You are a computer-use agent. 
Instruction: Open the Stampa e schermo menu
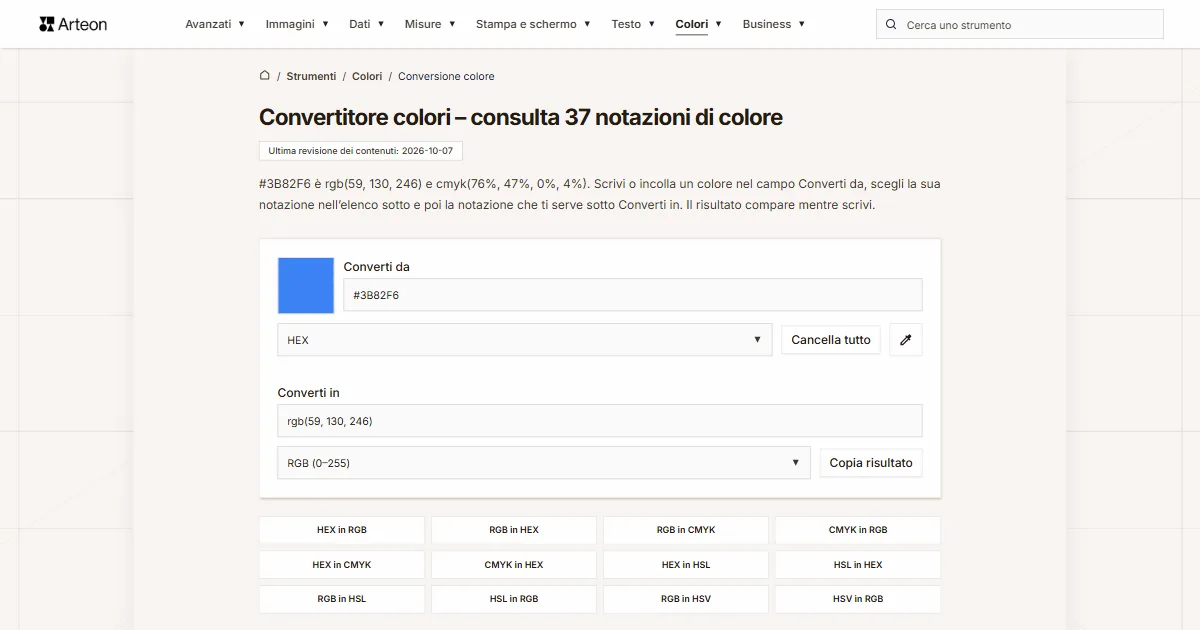coord(533,24)
